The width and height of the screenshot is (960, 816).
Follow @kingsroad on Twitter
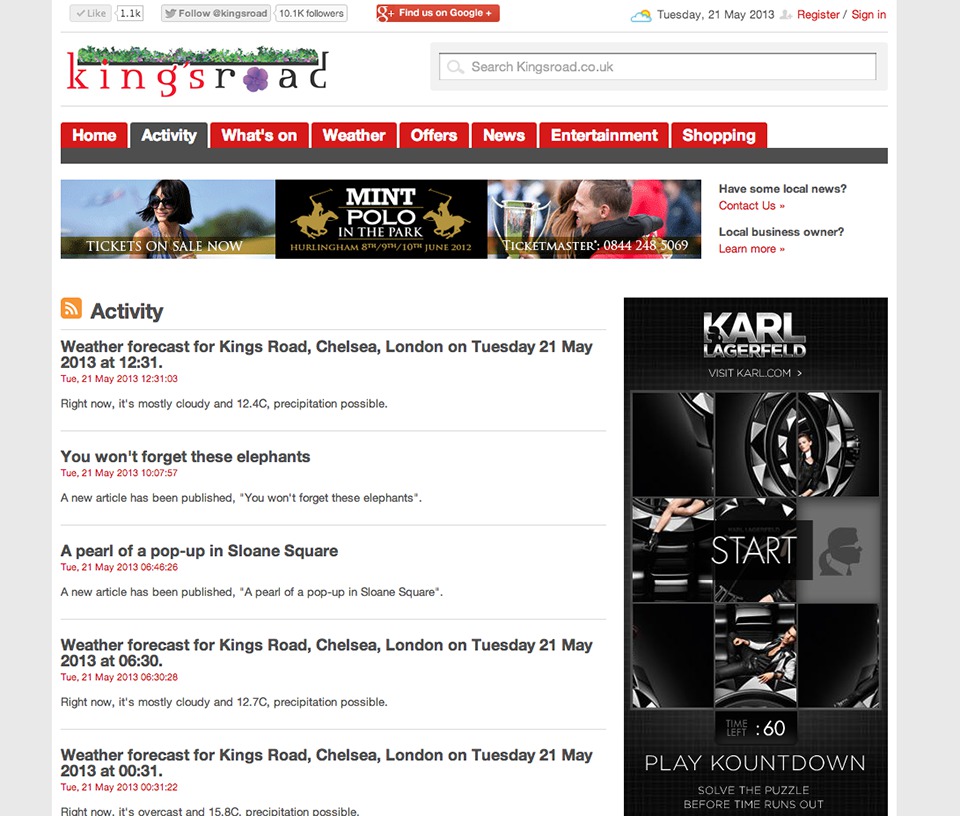point(216,13)
